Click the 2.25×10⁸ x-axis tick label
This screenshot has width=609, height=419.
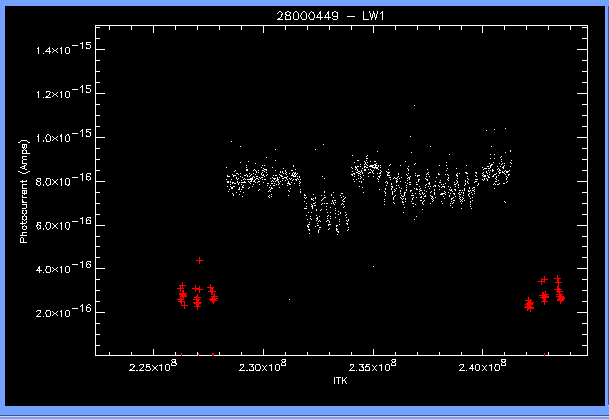pos(153,367)
